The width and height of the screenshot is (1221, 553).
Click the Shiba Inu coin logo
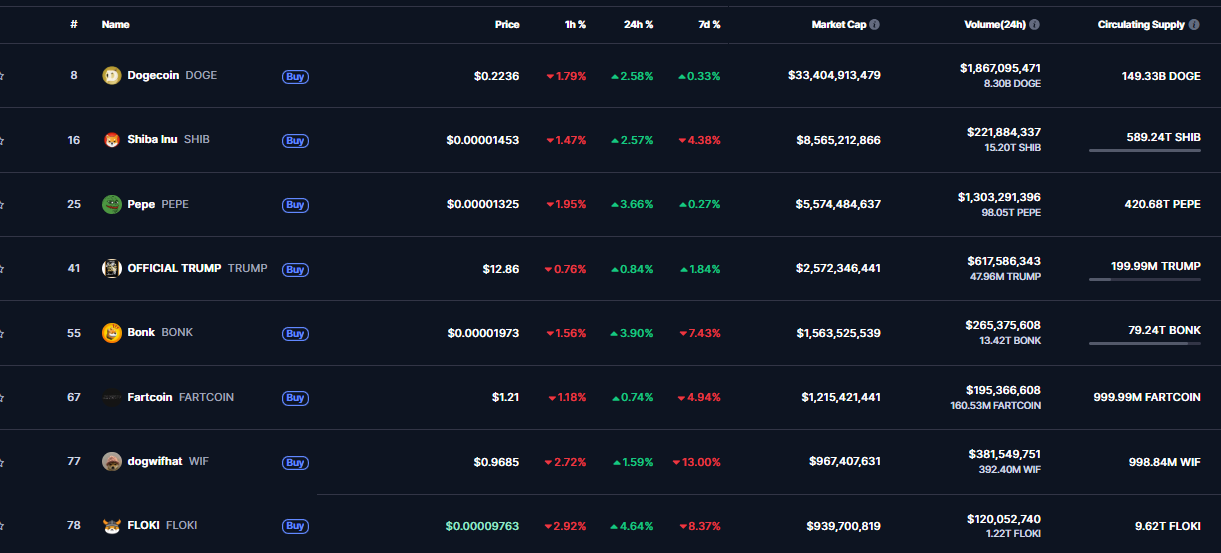[x=112, y=140]
